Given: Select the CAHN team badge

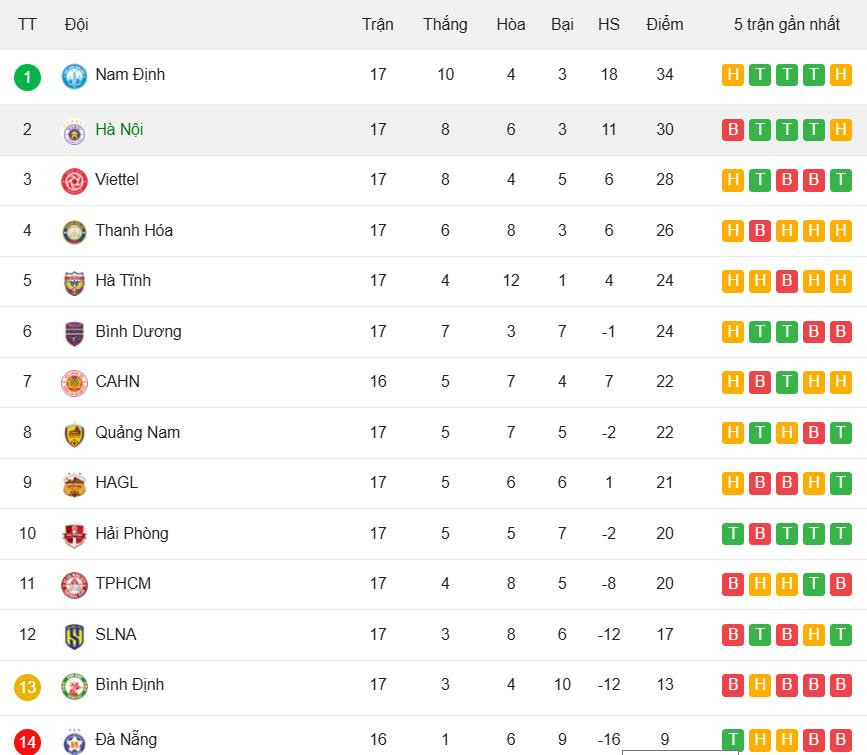Looking at the screenshot, I should 74,383.
